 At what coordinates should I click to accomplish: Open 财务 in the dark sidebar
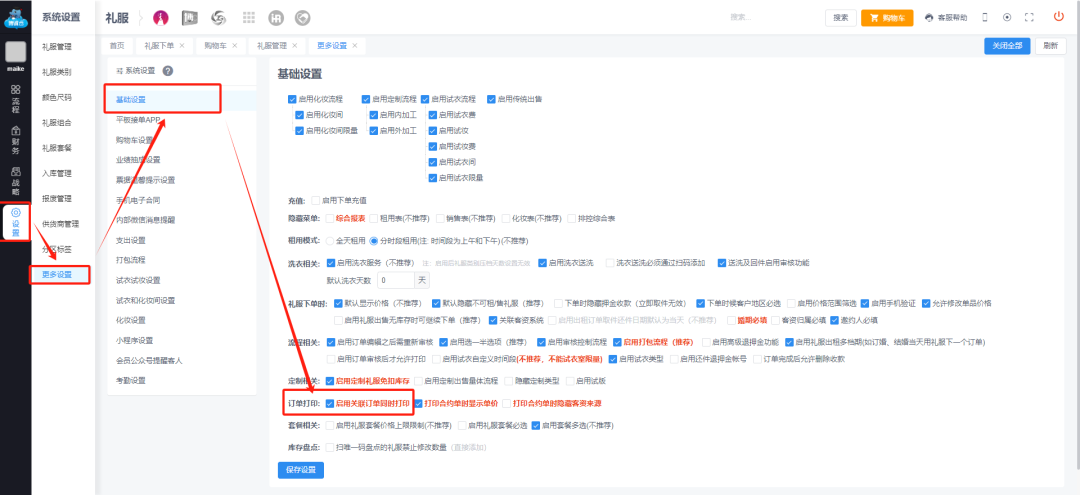coord(15,140)
